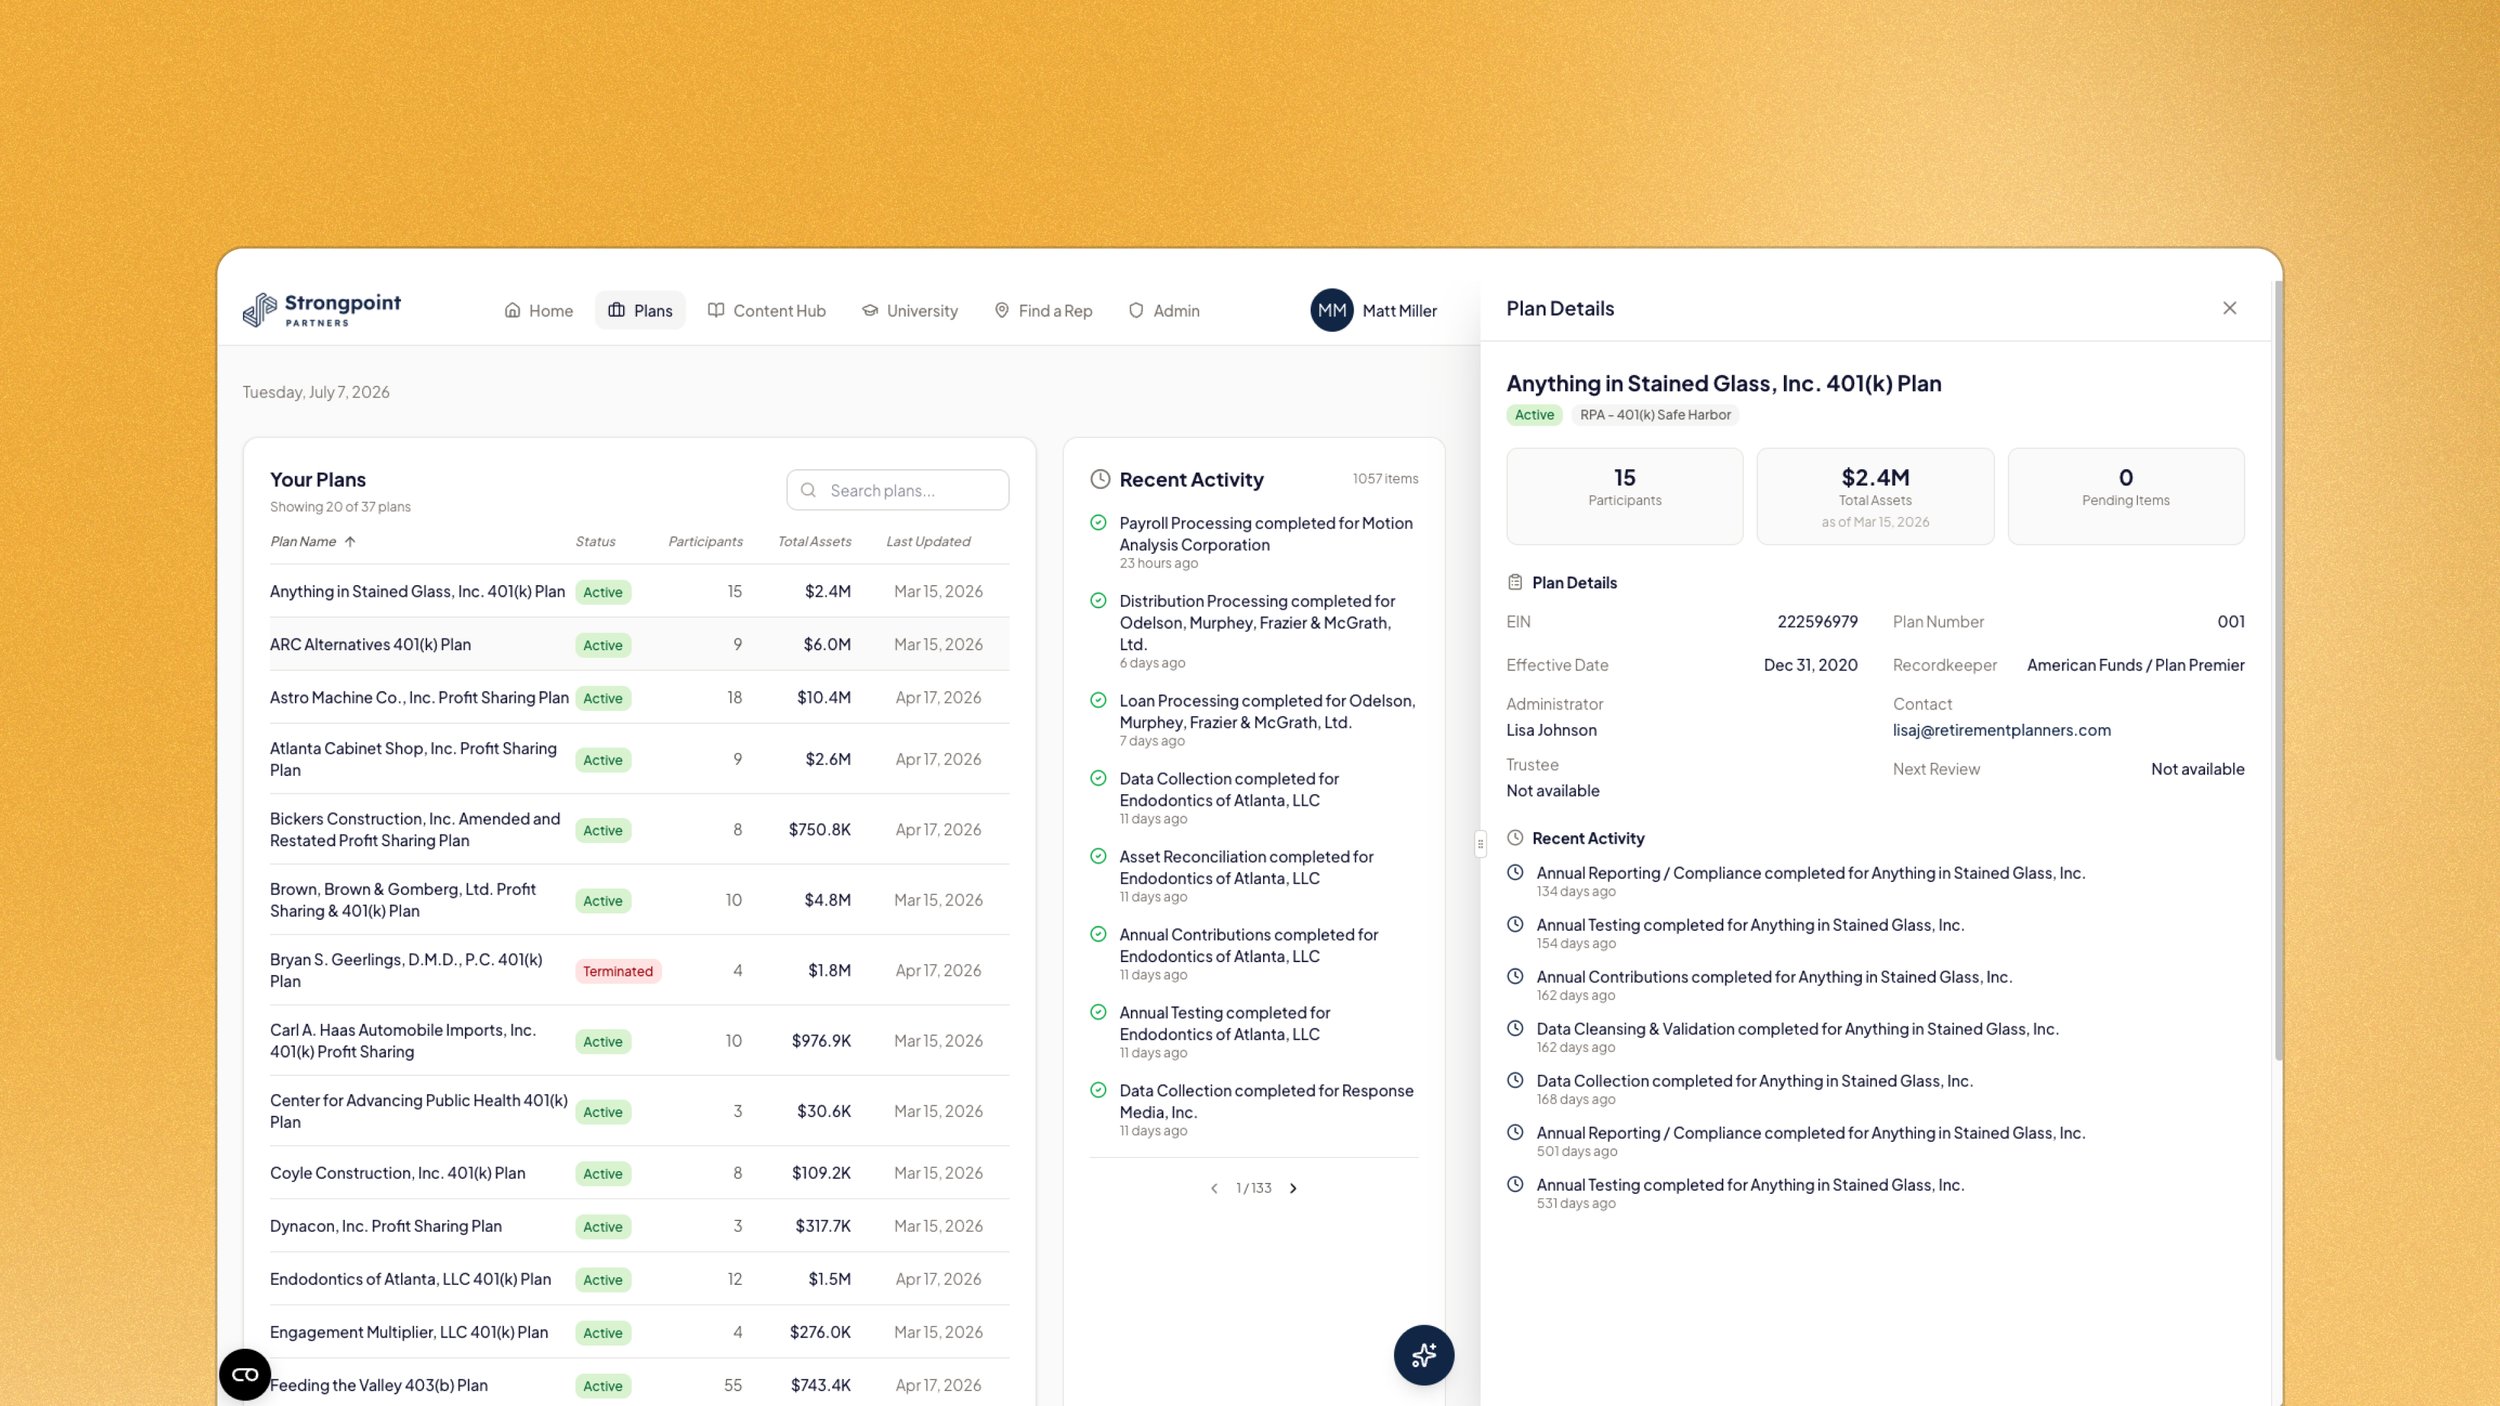
Task: Open Bryan S. Geerlings 401(k) Plan
Action: click(639, 970)
